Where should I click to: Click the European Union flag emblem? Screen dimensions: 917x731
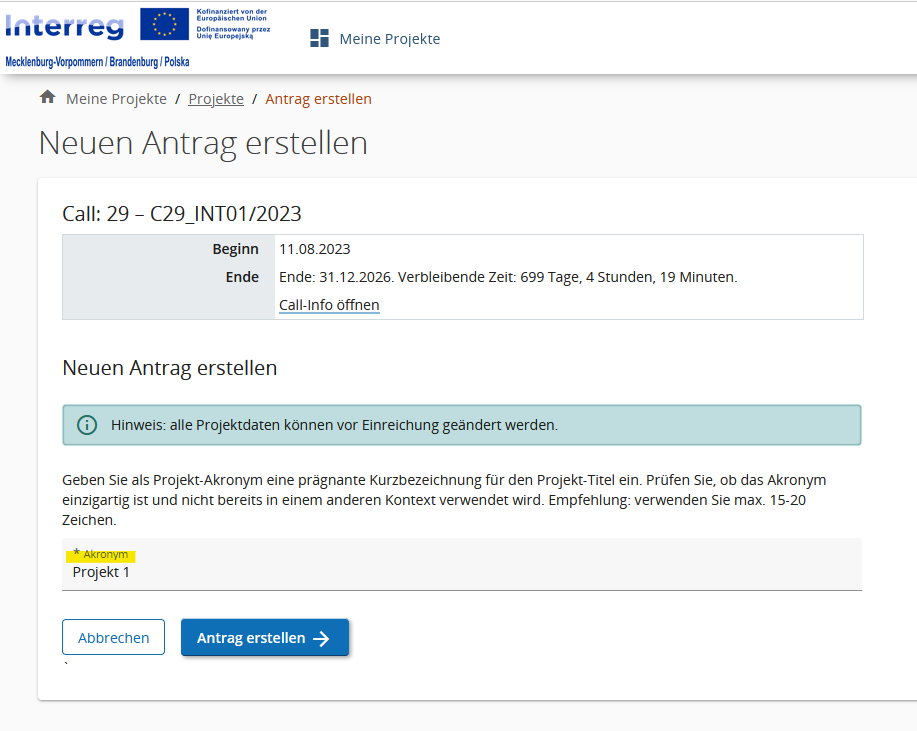178,24
